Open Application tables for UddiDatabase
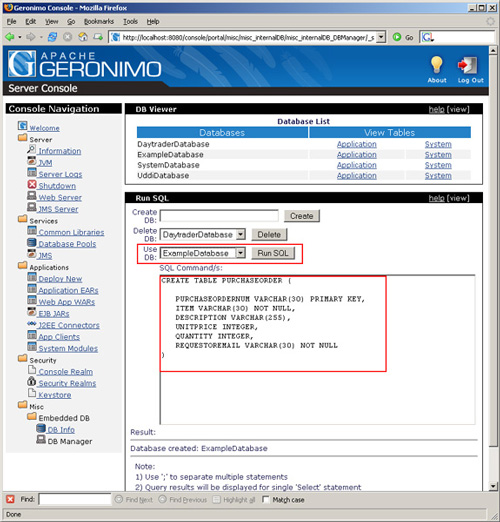Screen dimensions: 500x522 [356, 175]
